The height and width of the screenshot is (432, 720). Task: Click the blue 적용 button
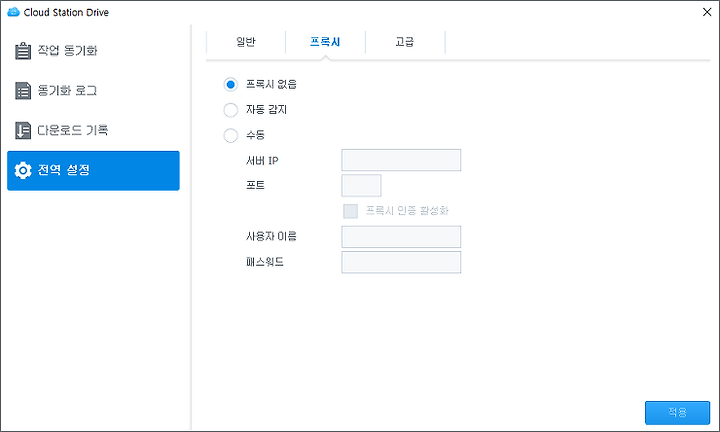(677, 413)
